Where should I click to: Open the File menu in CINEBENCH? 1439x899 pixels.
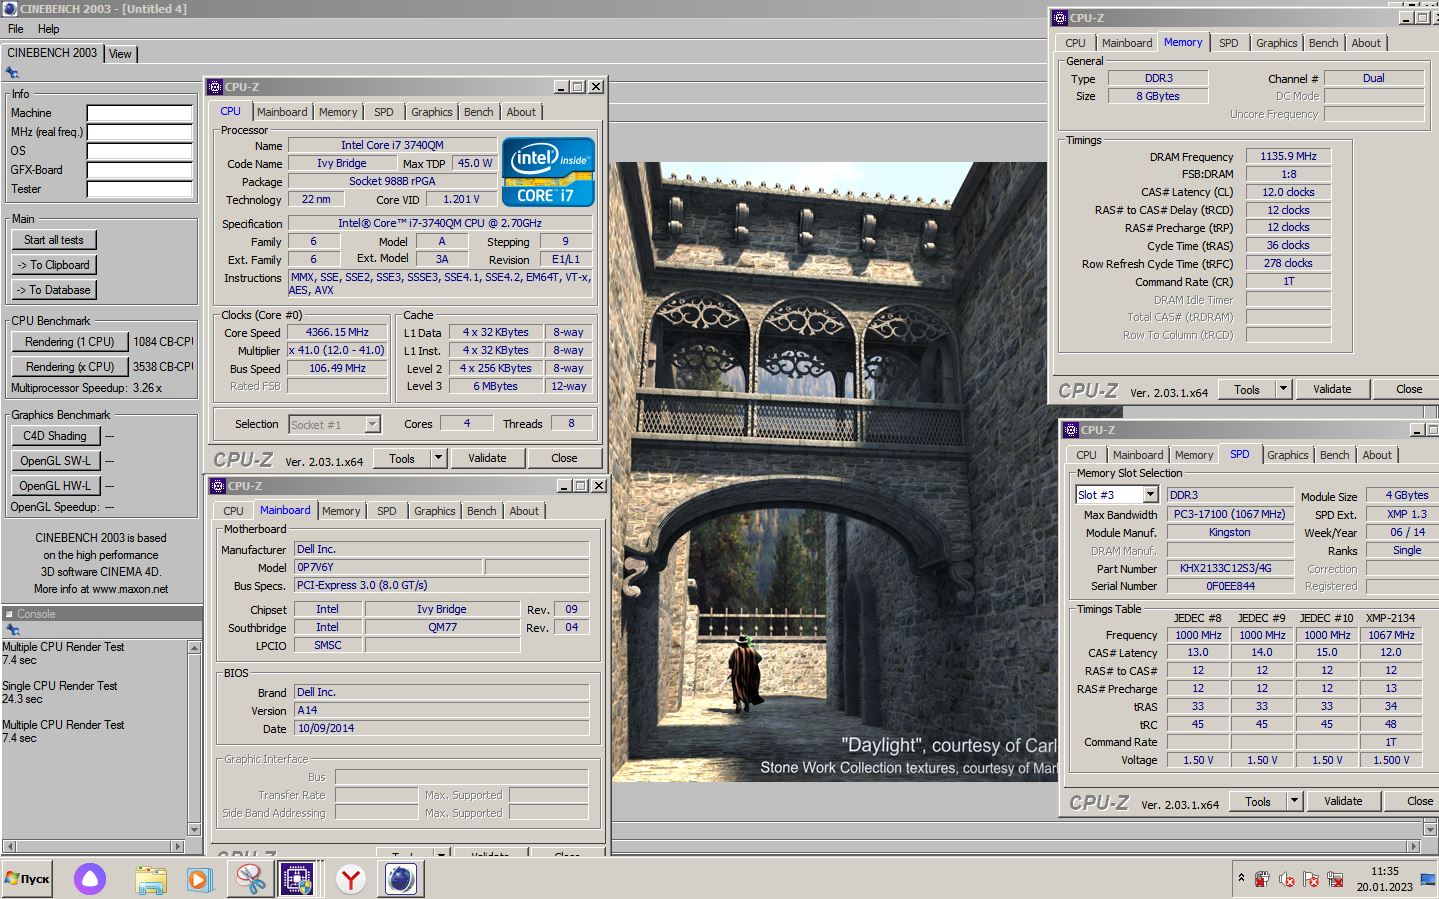pyautogui.click(x=16, y=29)
